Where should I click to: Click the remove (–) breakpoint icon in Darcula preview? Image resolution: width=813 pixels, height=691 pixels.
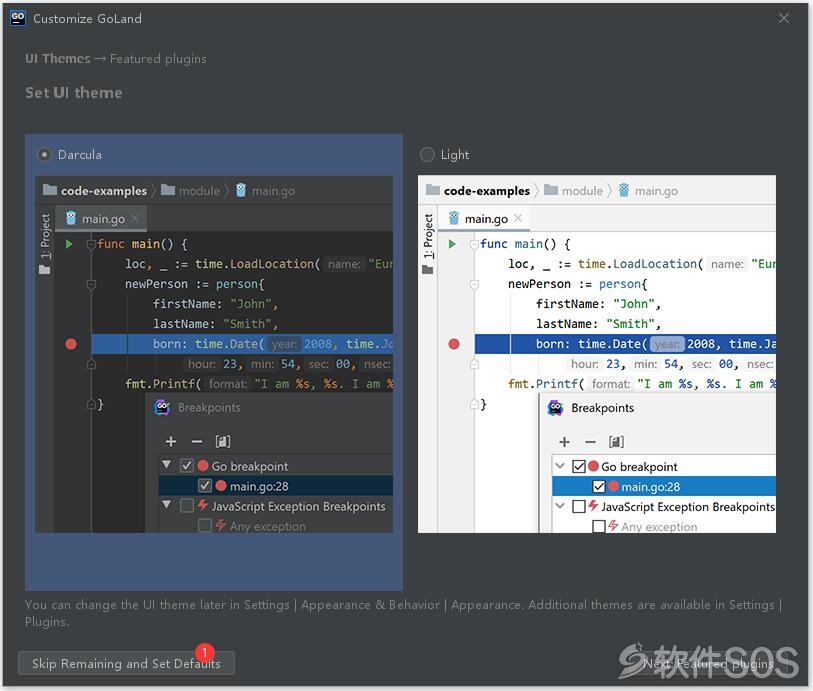coord(197,442)
